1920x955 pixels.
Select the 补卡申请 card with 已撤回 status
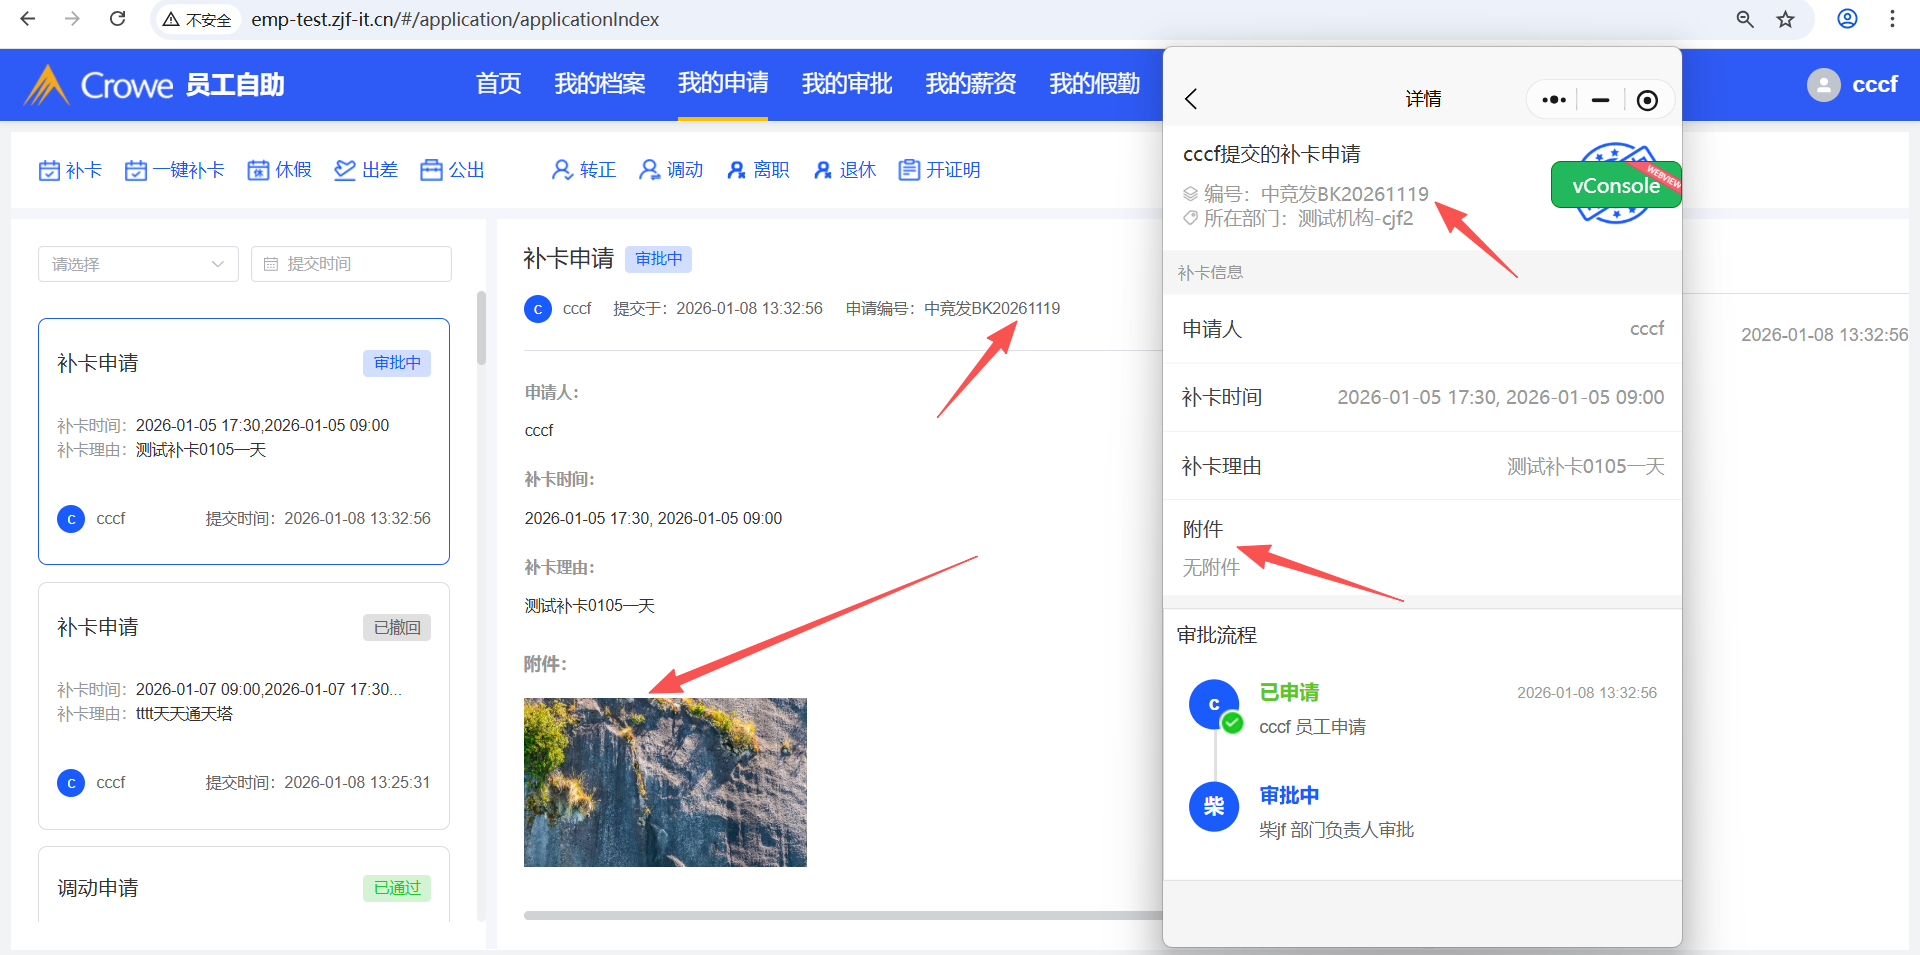244,706
